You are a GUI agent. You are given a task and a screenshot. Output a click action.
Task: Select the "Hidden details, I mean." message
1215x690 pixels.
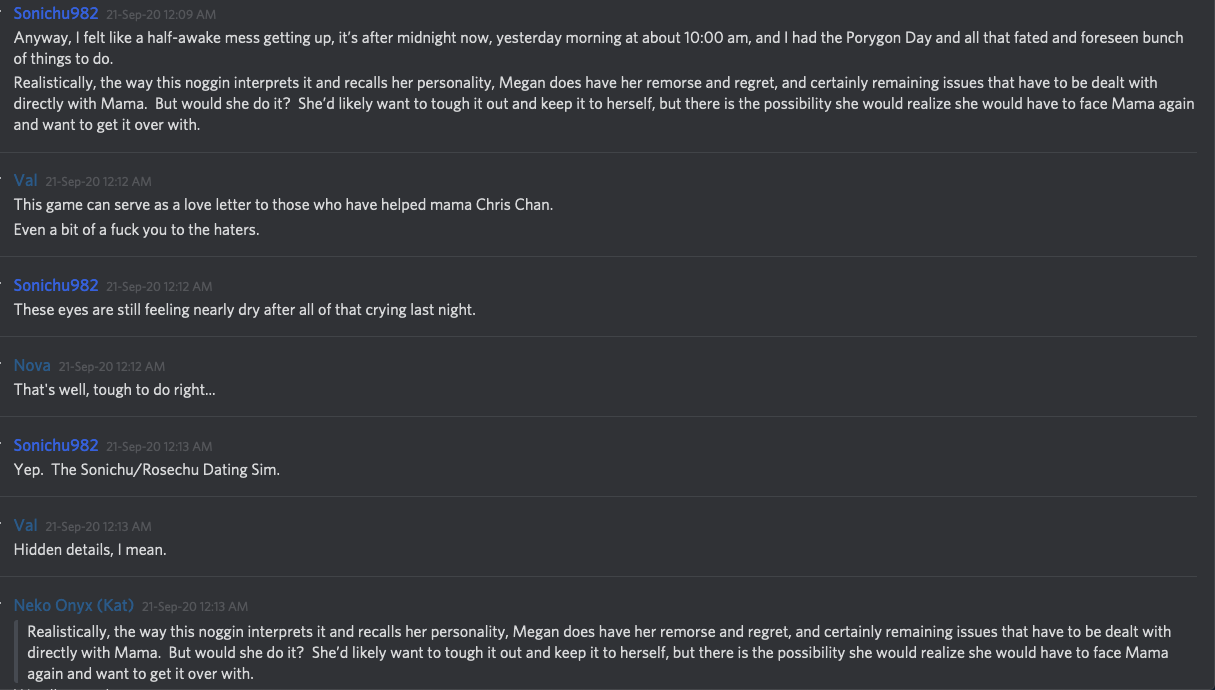tap(89, 550)
